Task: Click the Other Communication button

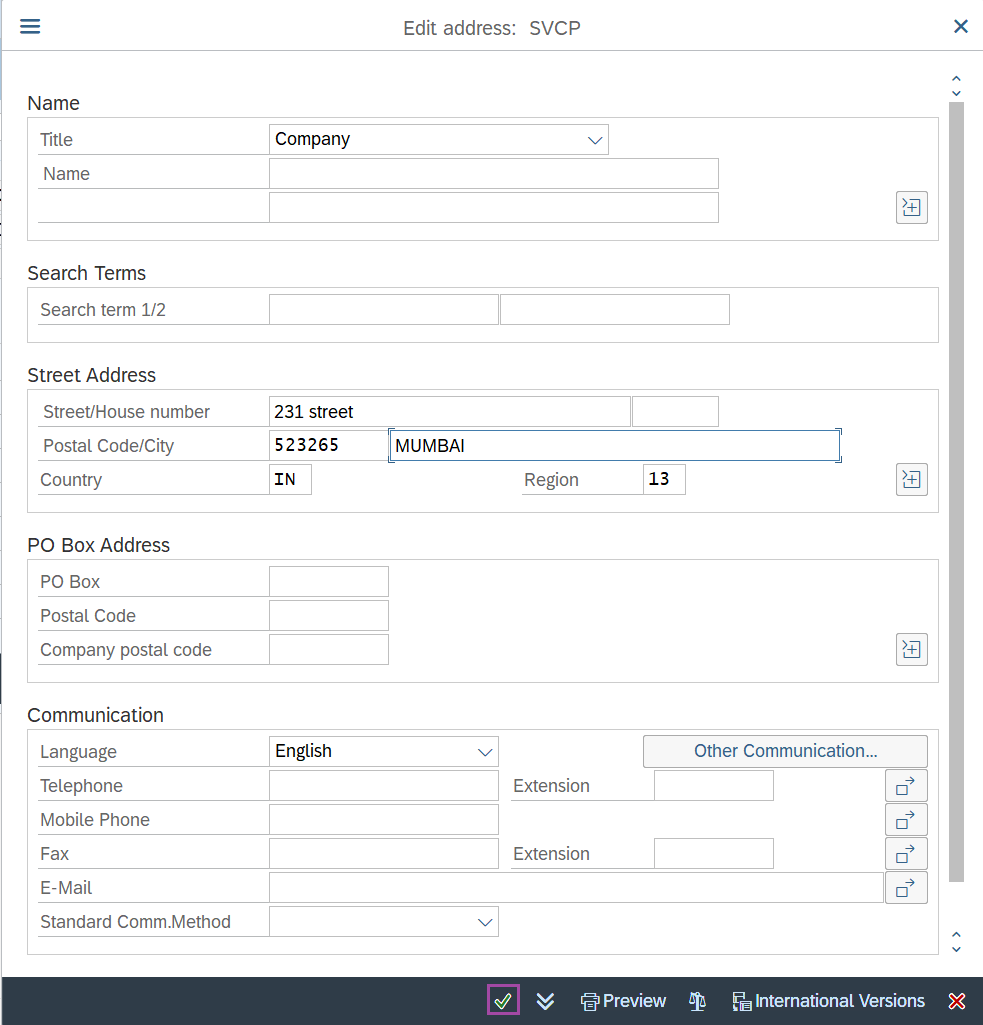Action: (x=785, y=751)
